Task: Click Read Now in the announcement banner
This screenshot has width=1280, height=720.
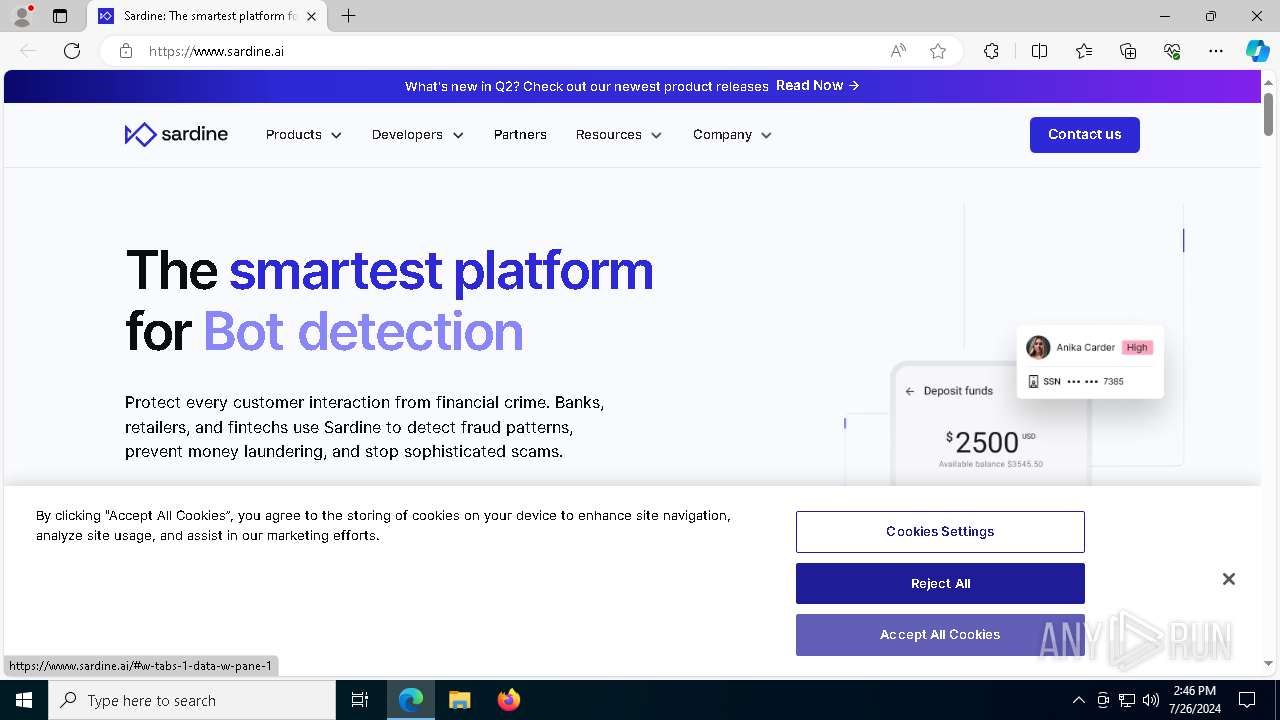Action: pos(817,86)
